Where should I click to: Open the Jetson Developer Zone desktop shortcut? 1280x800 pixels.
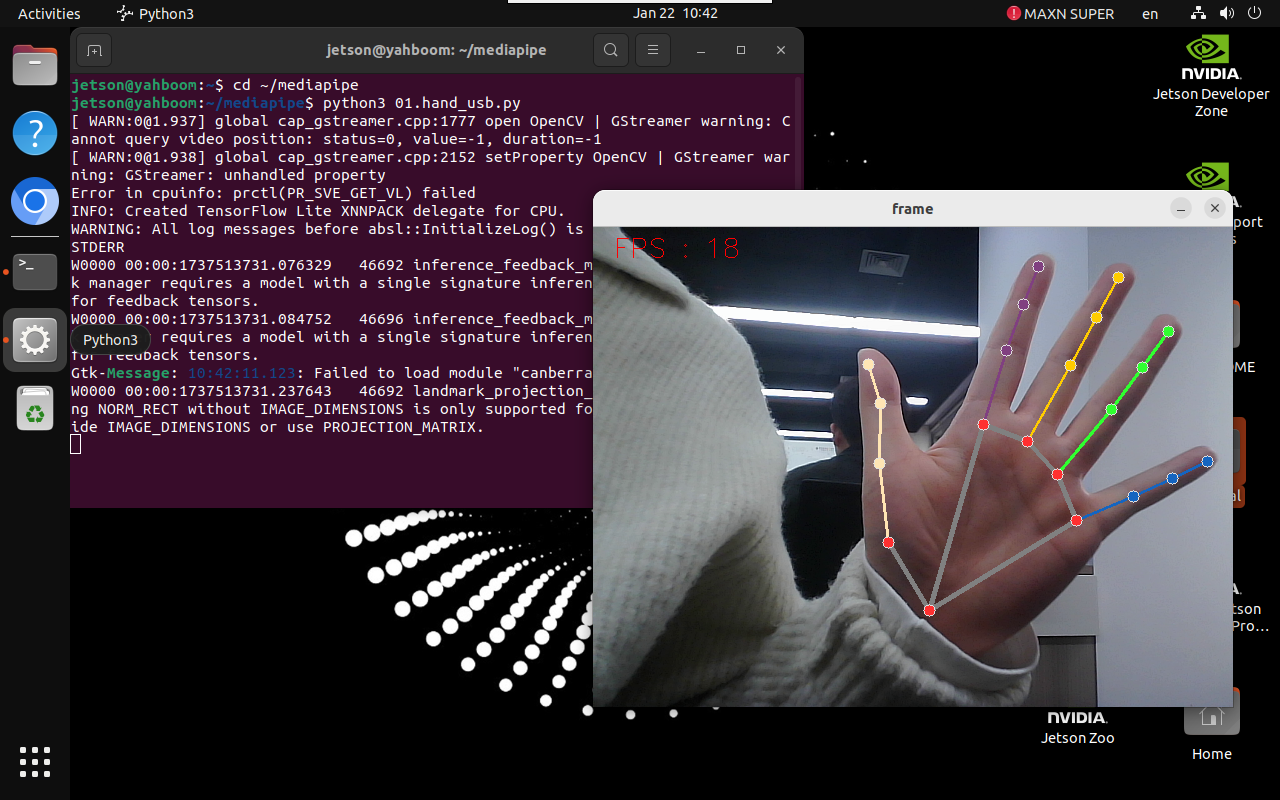click(1211, 77)
